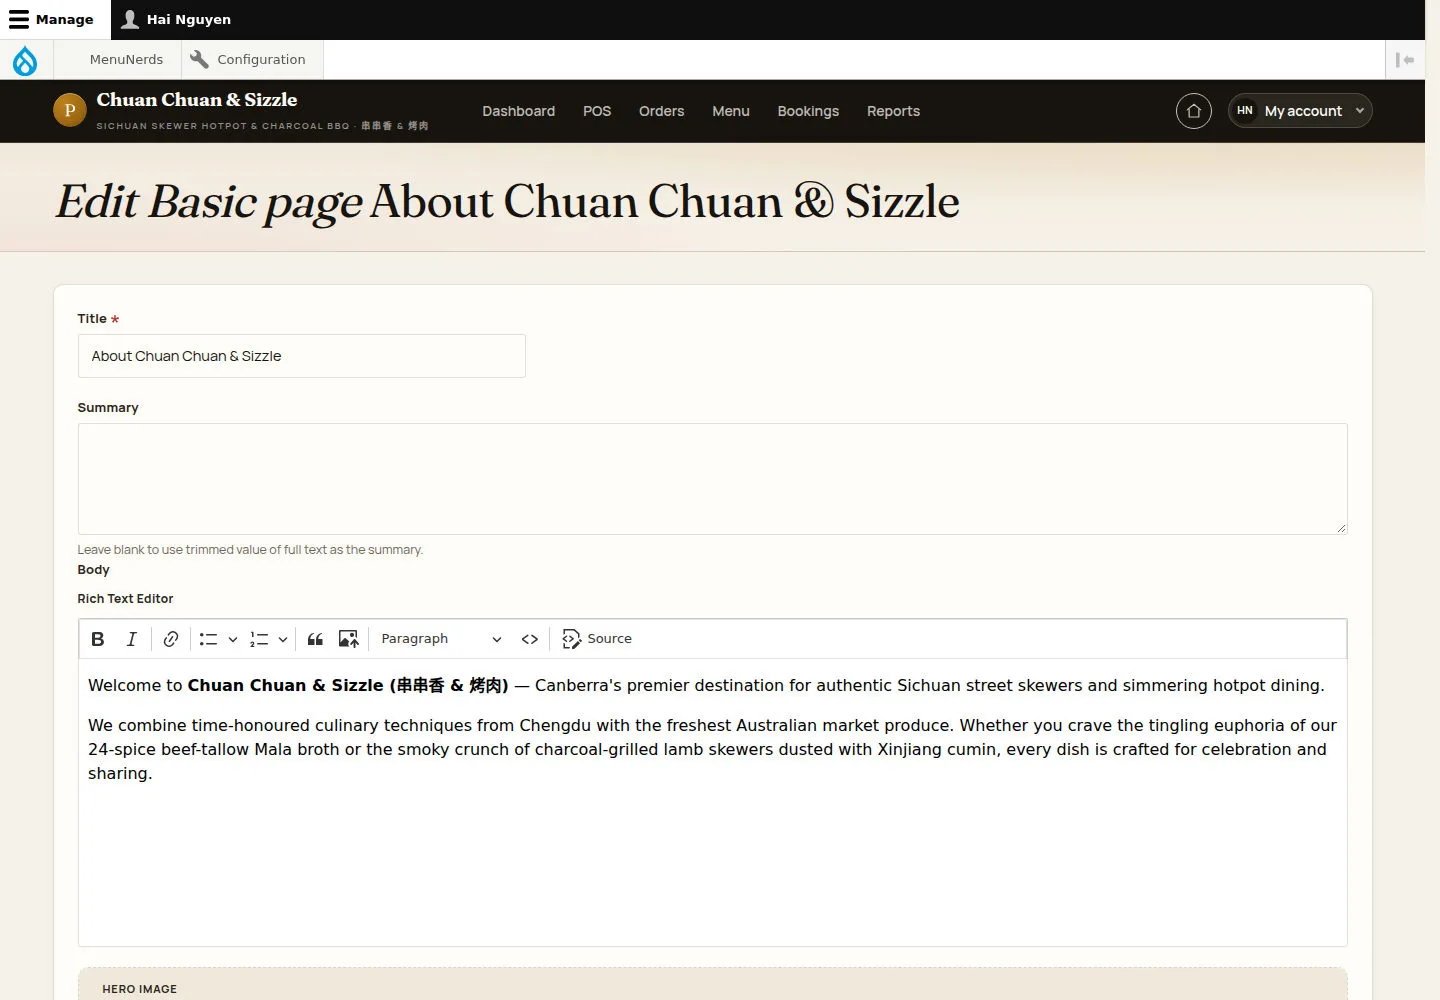Open Hai Nguyen user menu
Screen dimensions: 1440x1000
pyautogui.click(x=176, y=20)
